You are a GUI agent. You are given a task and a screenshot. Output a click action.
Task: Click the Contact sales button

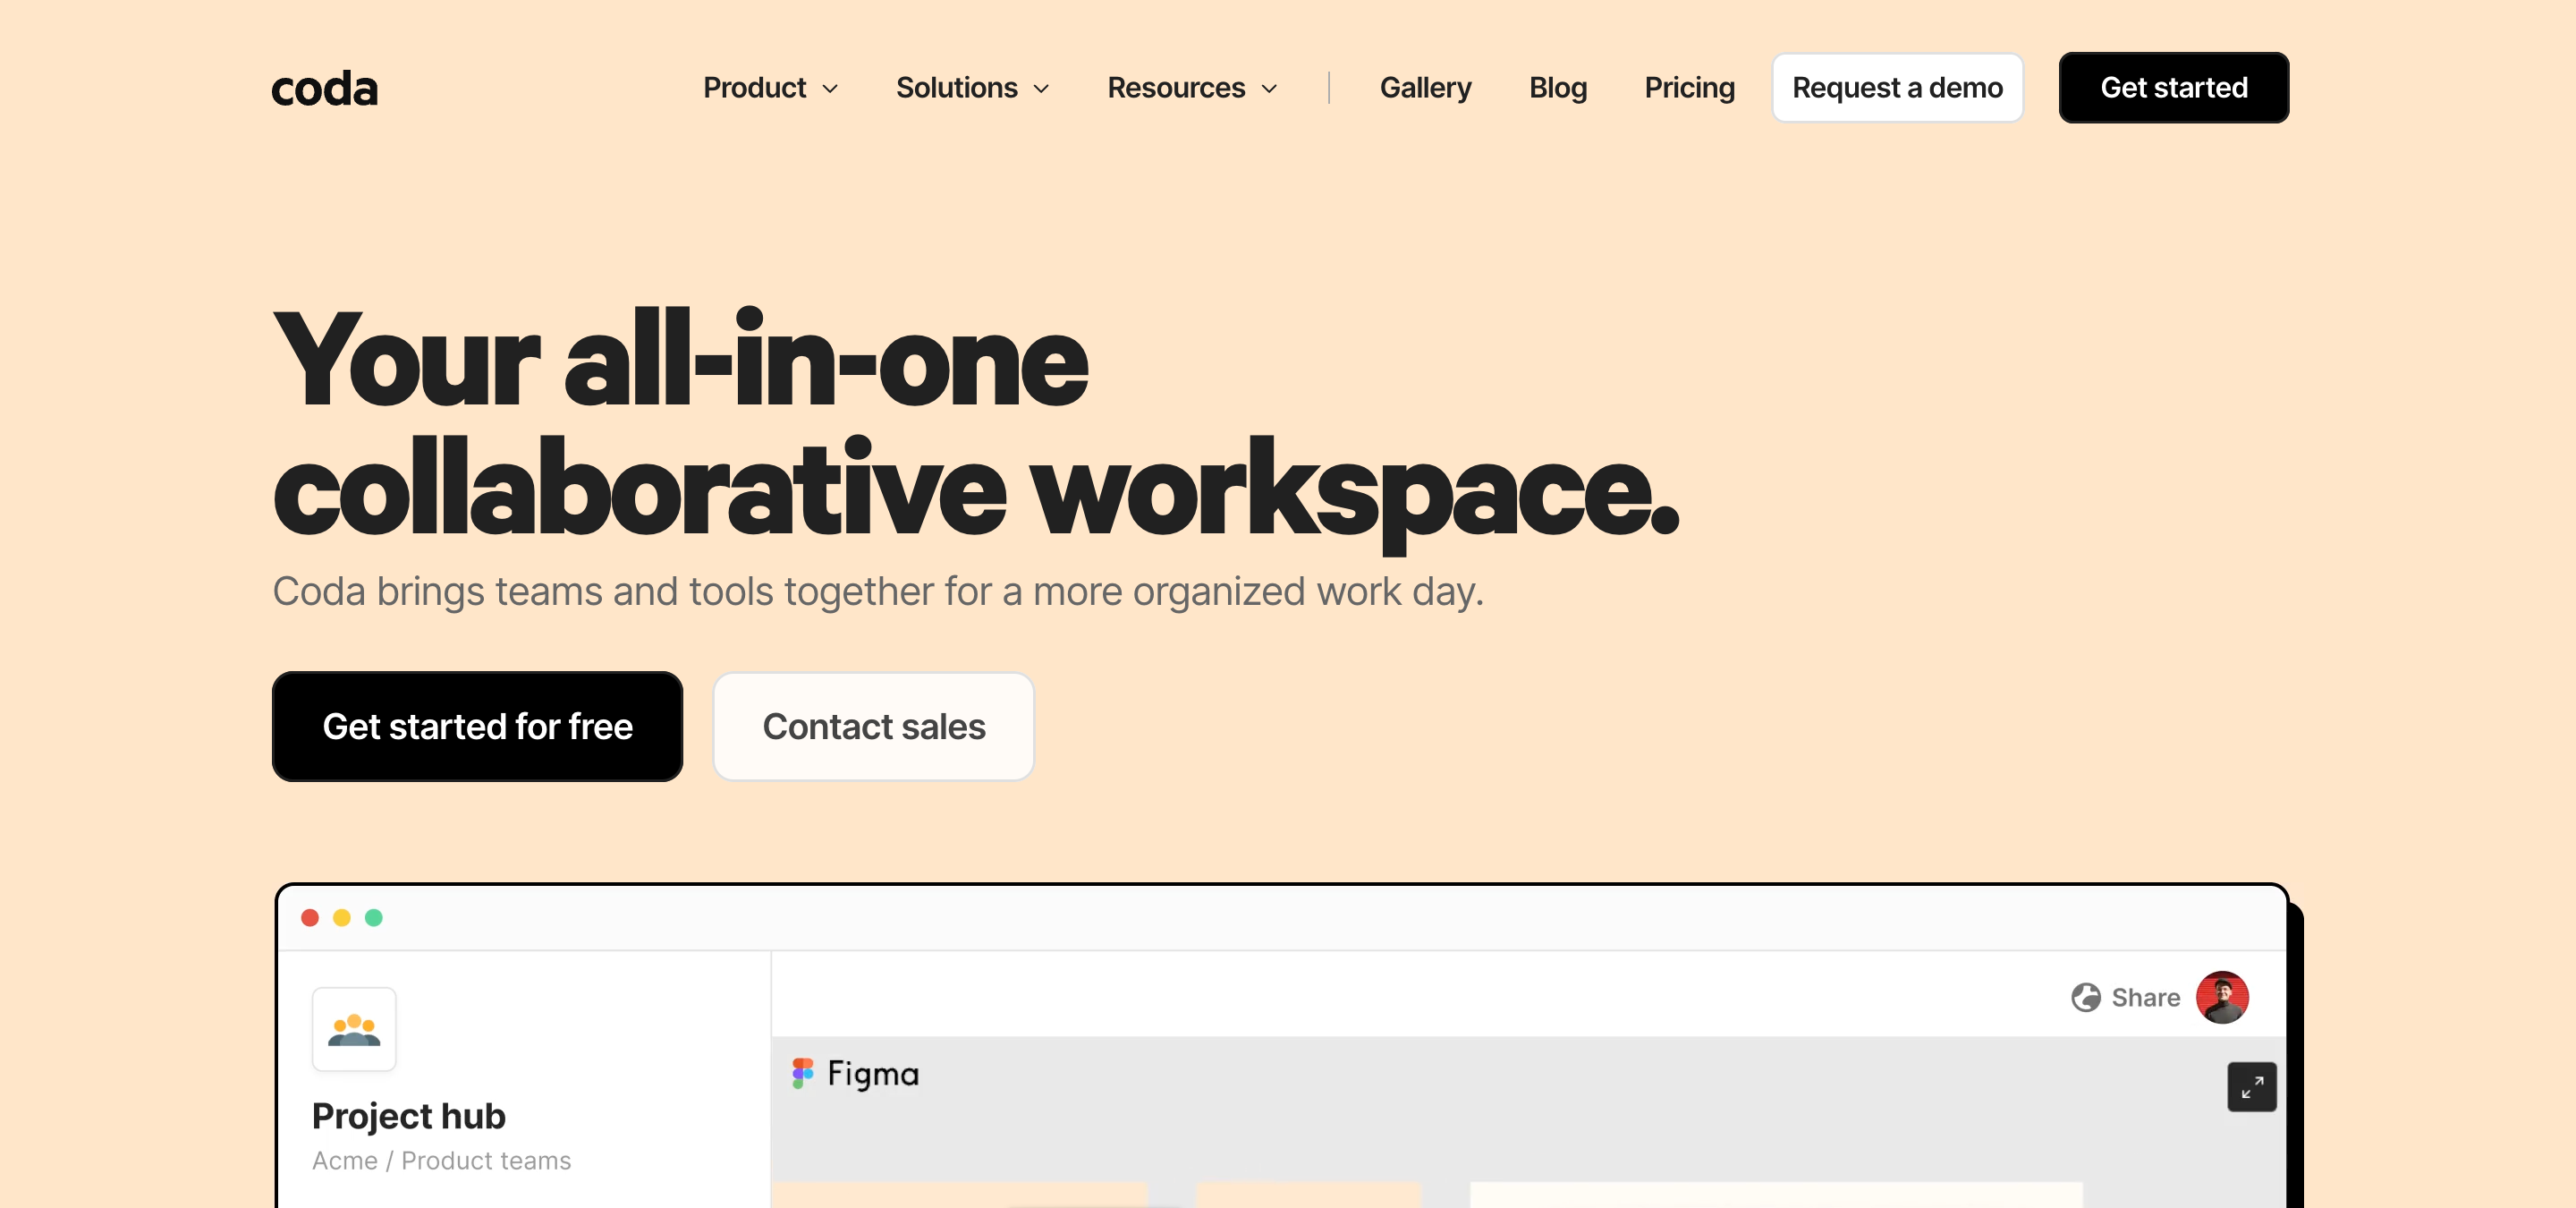click(873, 726)
